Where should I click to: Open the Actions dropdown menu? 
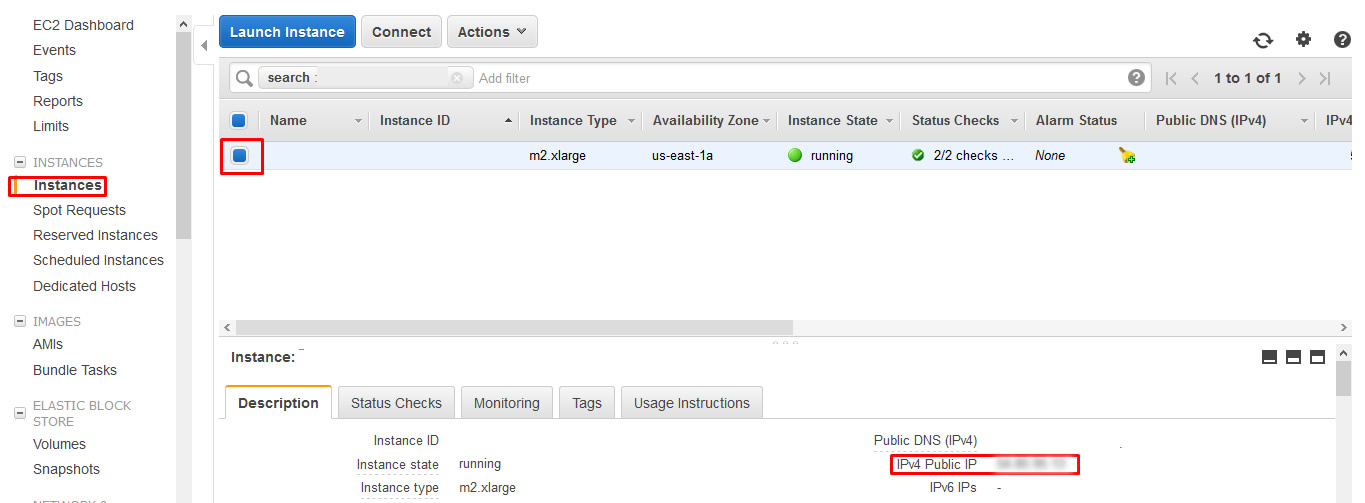pyautogui.click(x=492, y=32)
